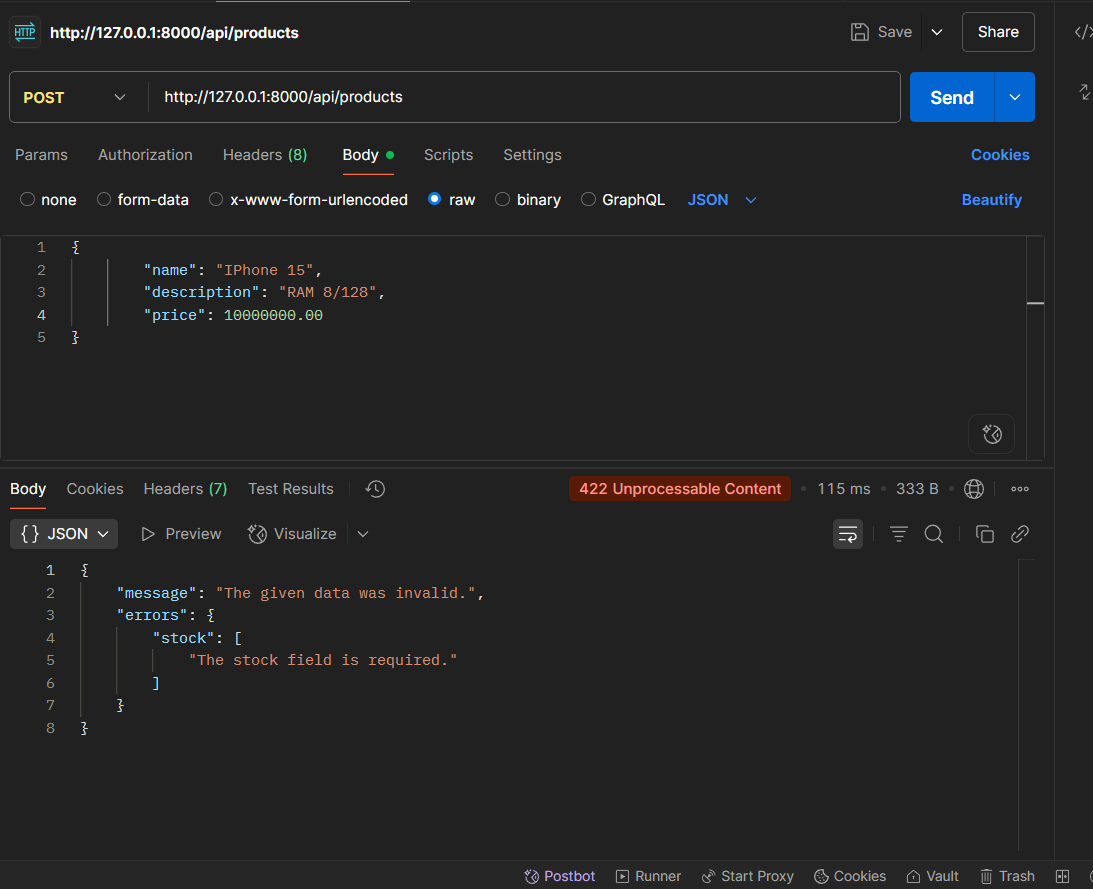Click the Beautify link
The width and height of the screenshot is (1093, 889).
pos(991,199)
